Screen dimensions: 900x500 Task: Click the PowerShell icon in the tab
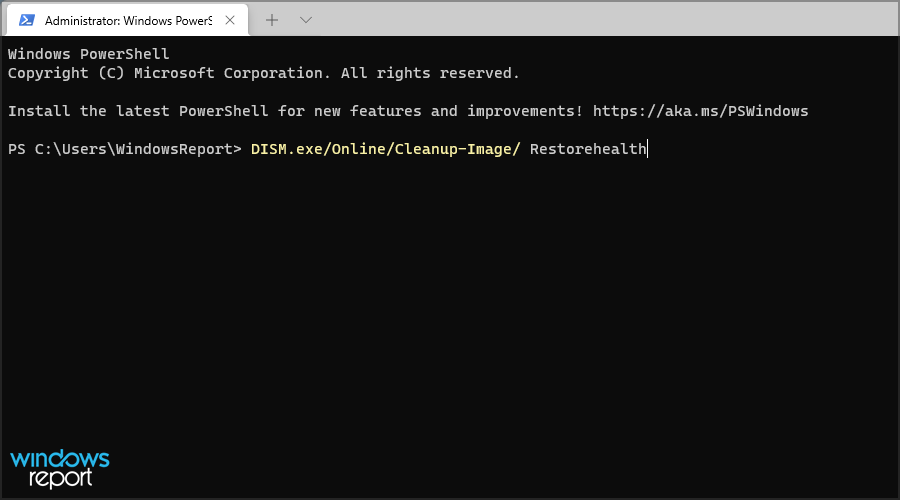click(x=28, y=20)
